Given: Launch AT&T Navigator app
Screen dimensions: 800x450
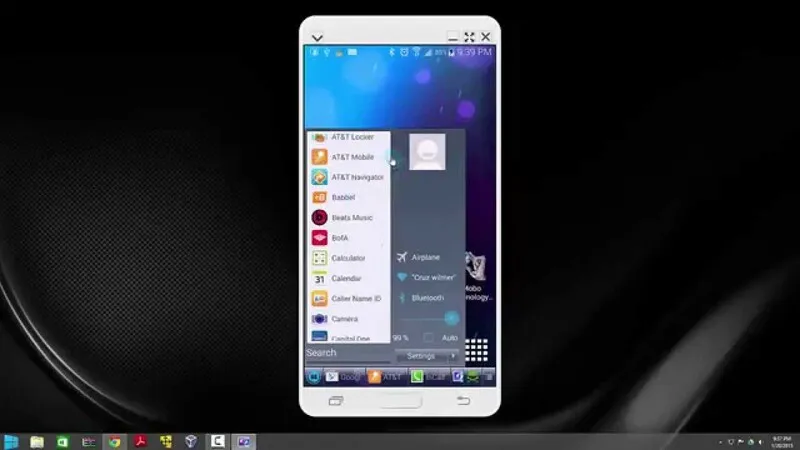Looking at the screenshot, I should point(348,177).
